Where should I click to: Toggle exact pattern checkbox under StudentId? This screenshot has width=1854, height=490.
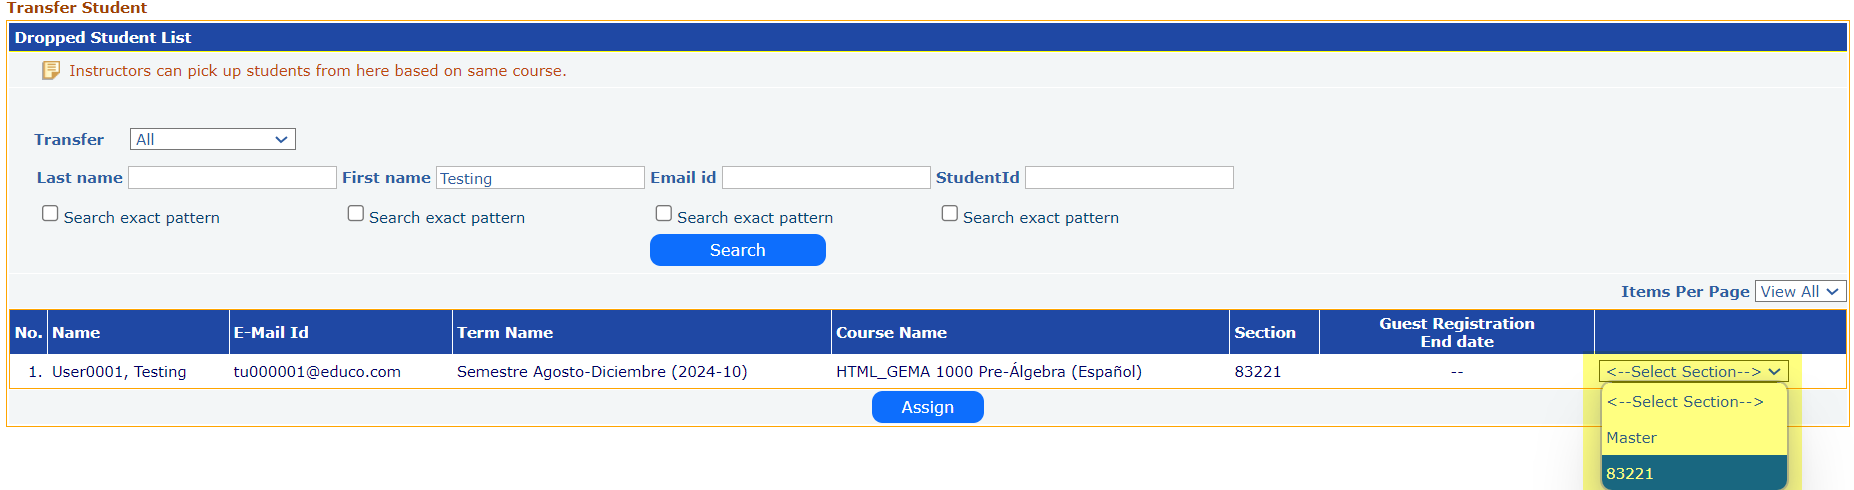949,214
